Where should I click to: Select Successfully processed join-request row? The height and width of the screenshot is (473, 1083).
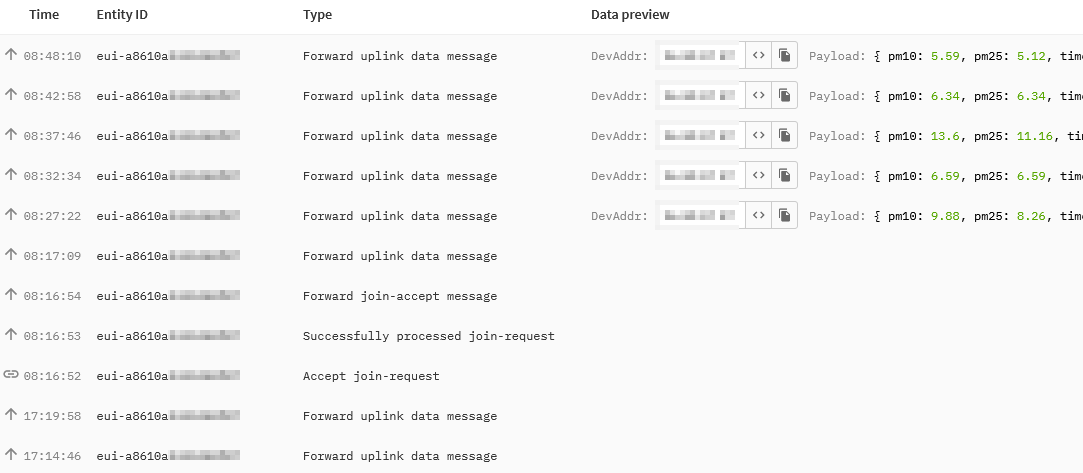pos(542,336)
